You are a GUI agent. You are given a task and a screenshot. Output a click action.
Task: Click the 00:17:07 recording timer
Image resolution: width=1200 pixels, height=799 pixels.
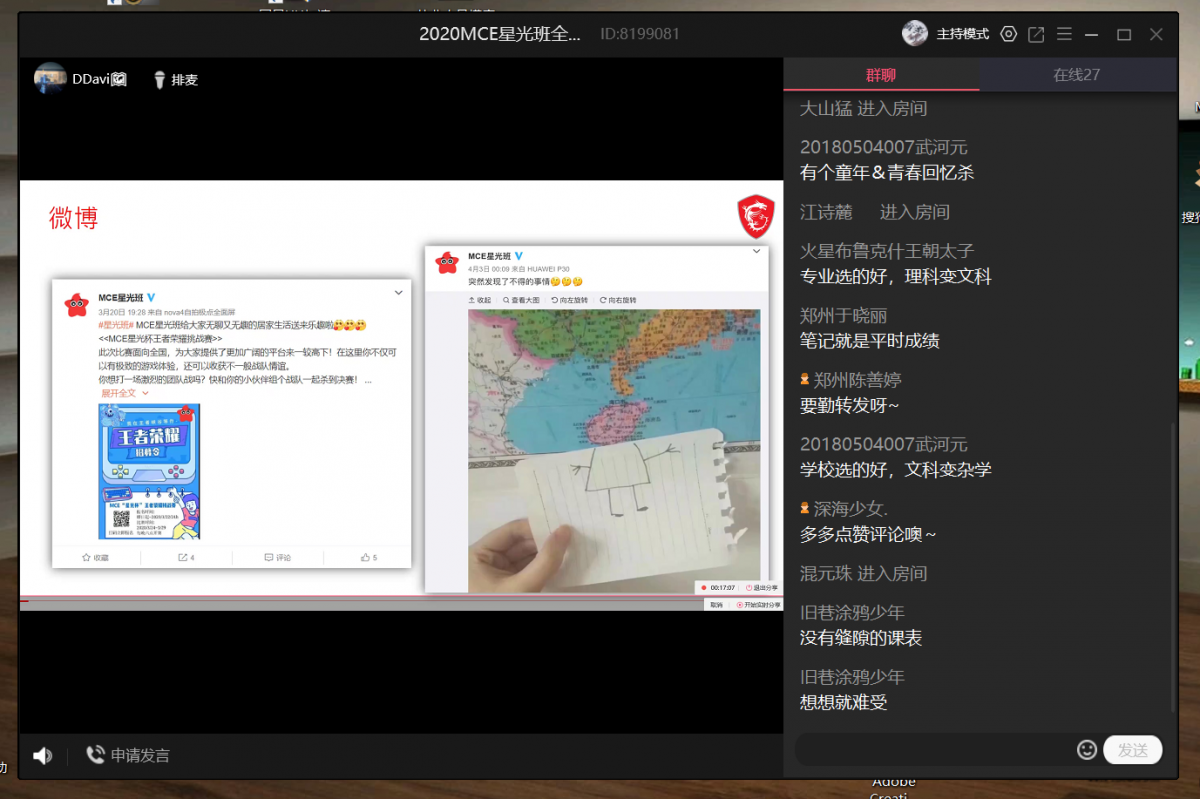tap(718, 588)
